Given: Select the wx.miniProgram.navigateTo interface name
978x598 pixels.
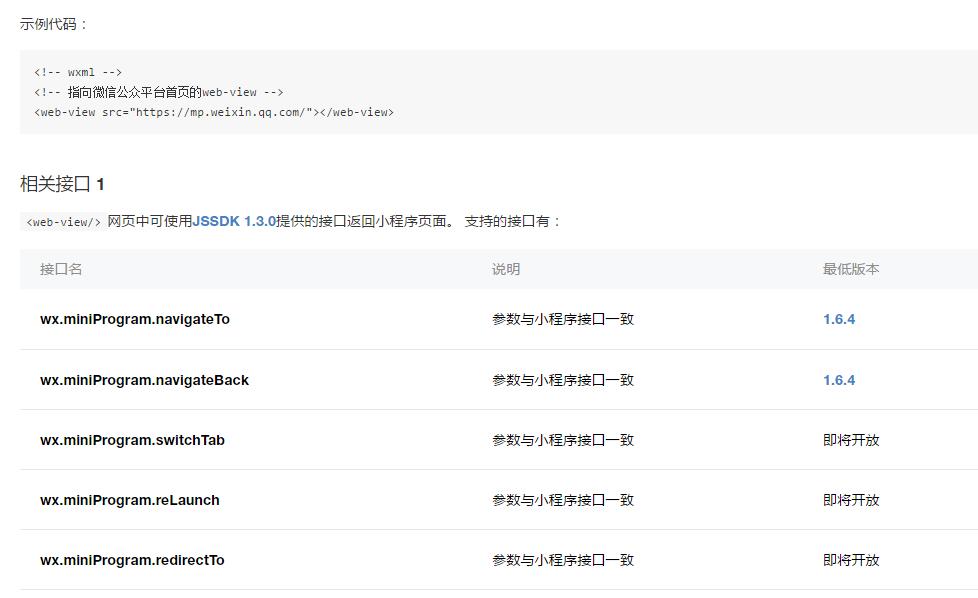Looking at the screenshot, I should click(x=135, y=319).
